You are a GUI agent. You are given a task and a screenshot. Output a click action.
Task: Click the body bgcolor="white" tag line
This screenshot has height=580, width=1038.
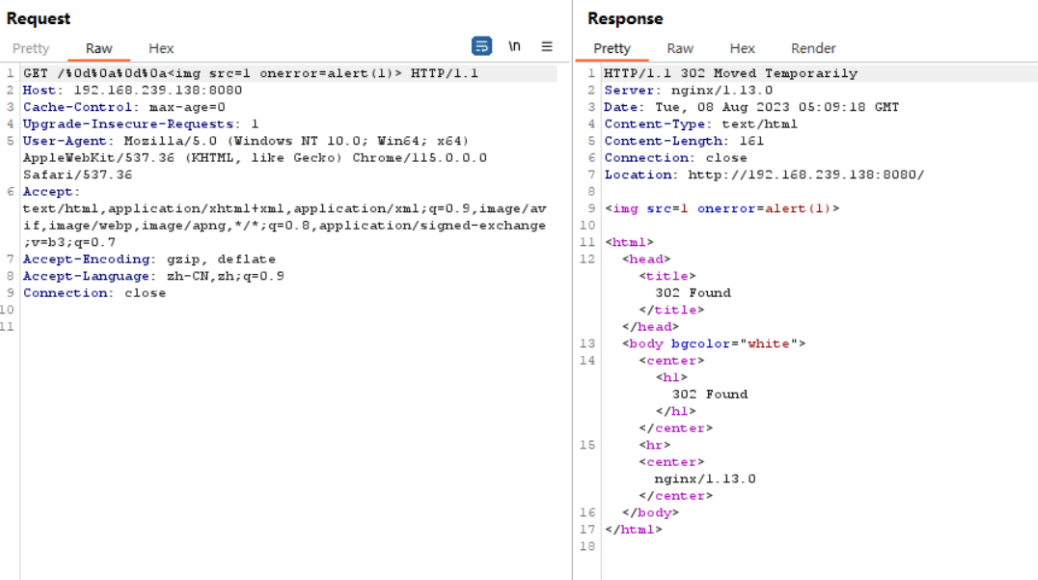tap(714, 344)
